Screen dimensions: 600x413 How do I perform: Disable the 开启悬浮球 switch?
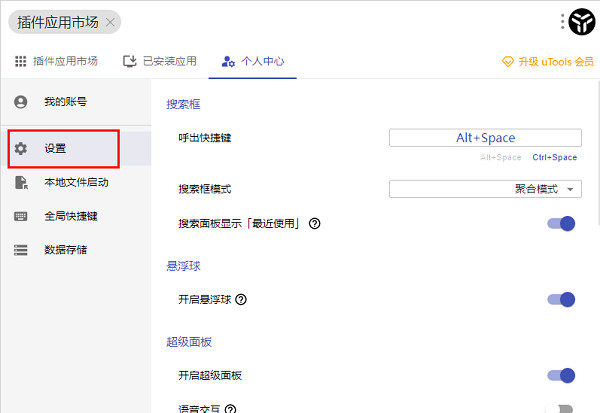click(561, 299)
